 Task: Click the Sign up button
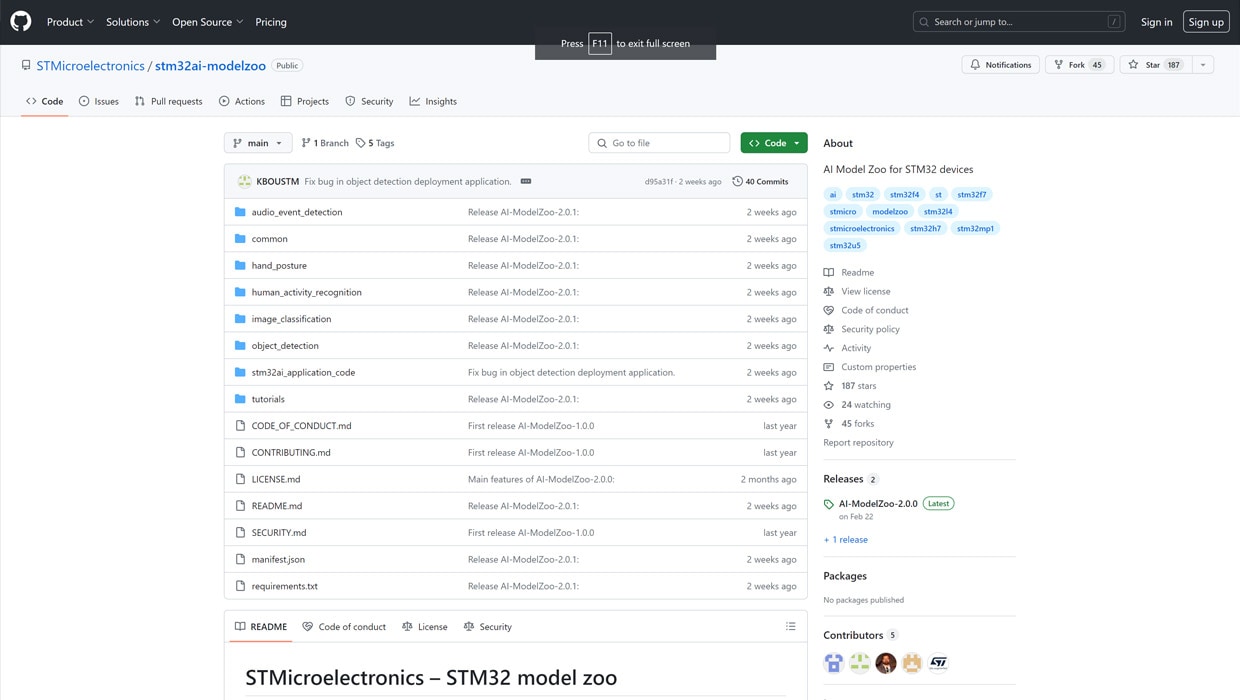coord(1205,22)
